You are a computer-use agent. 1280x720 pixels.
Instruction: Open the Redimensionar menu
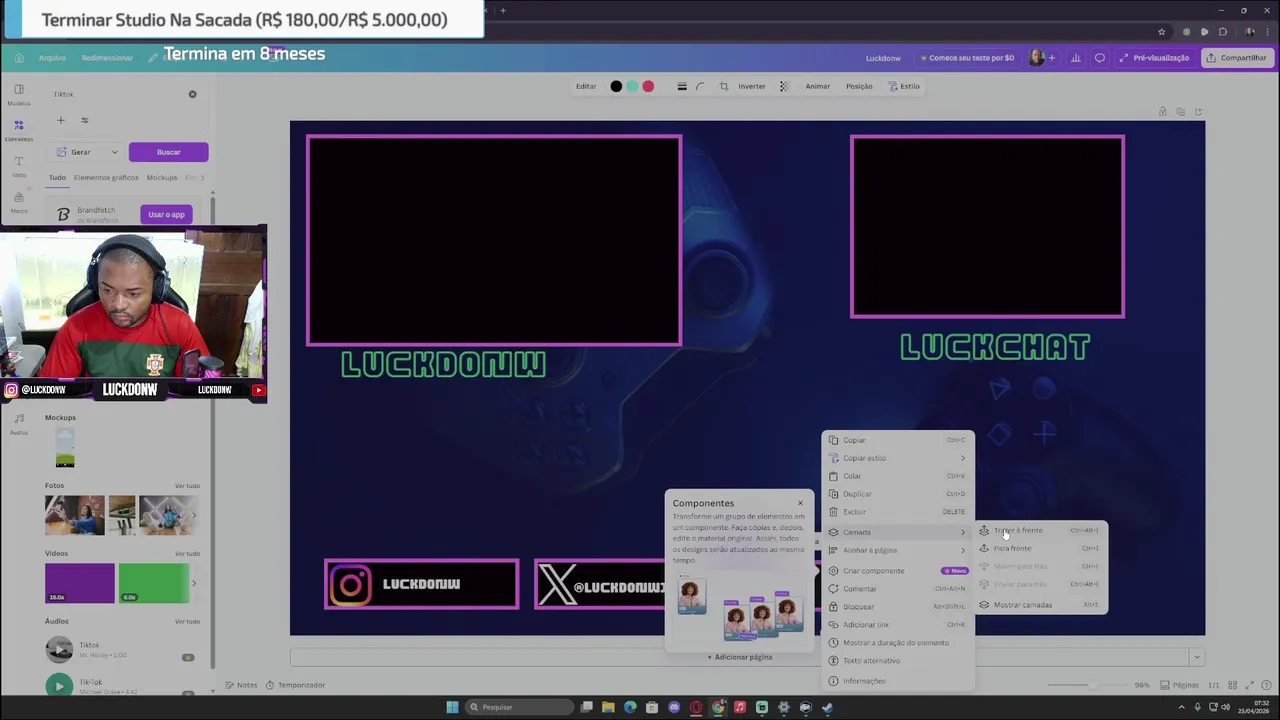coord(107,58)
